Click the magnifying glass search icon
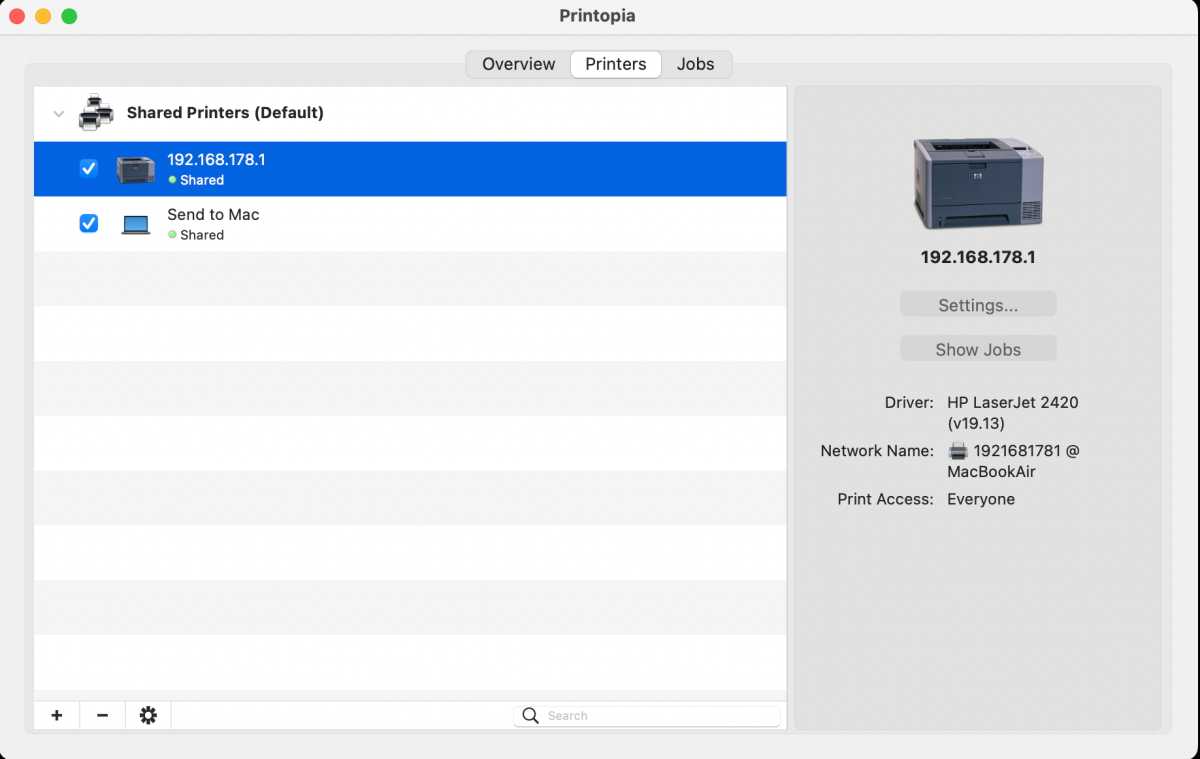The height and width of the screenshot is (759, 1200). click(531, 716)
